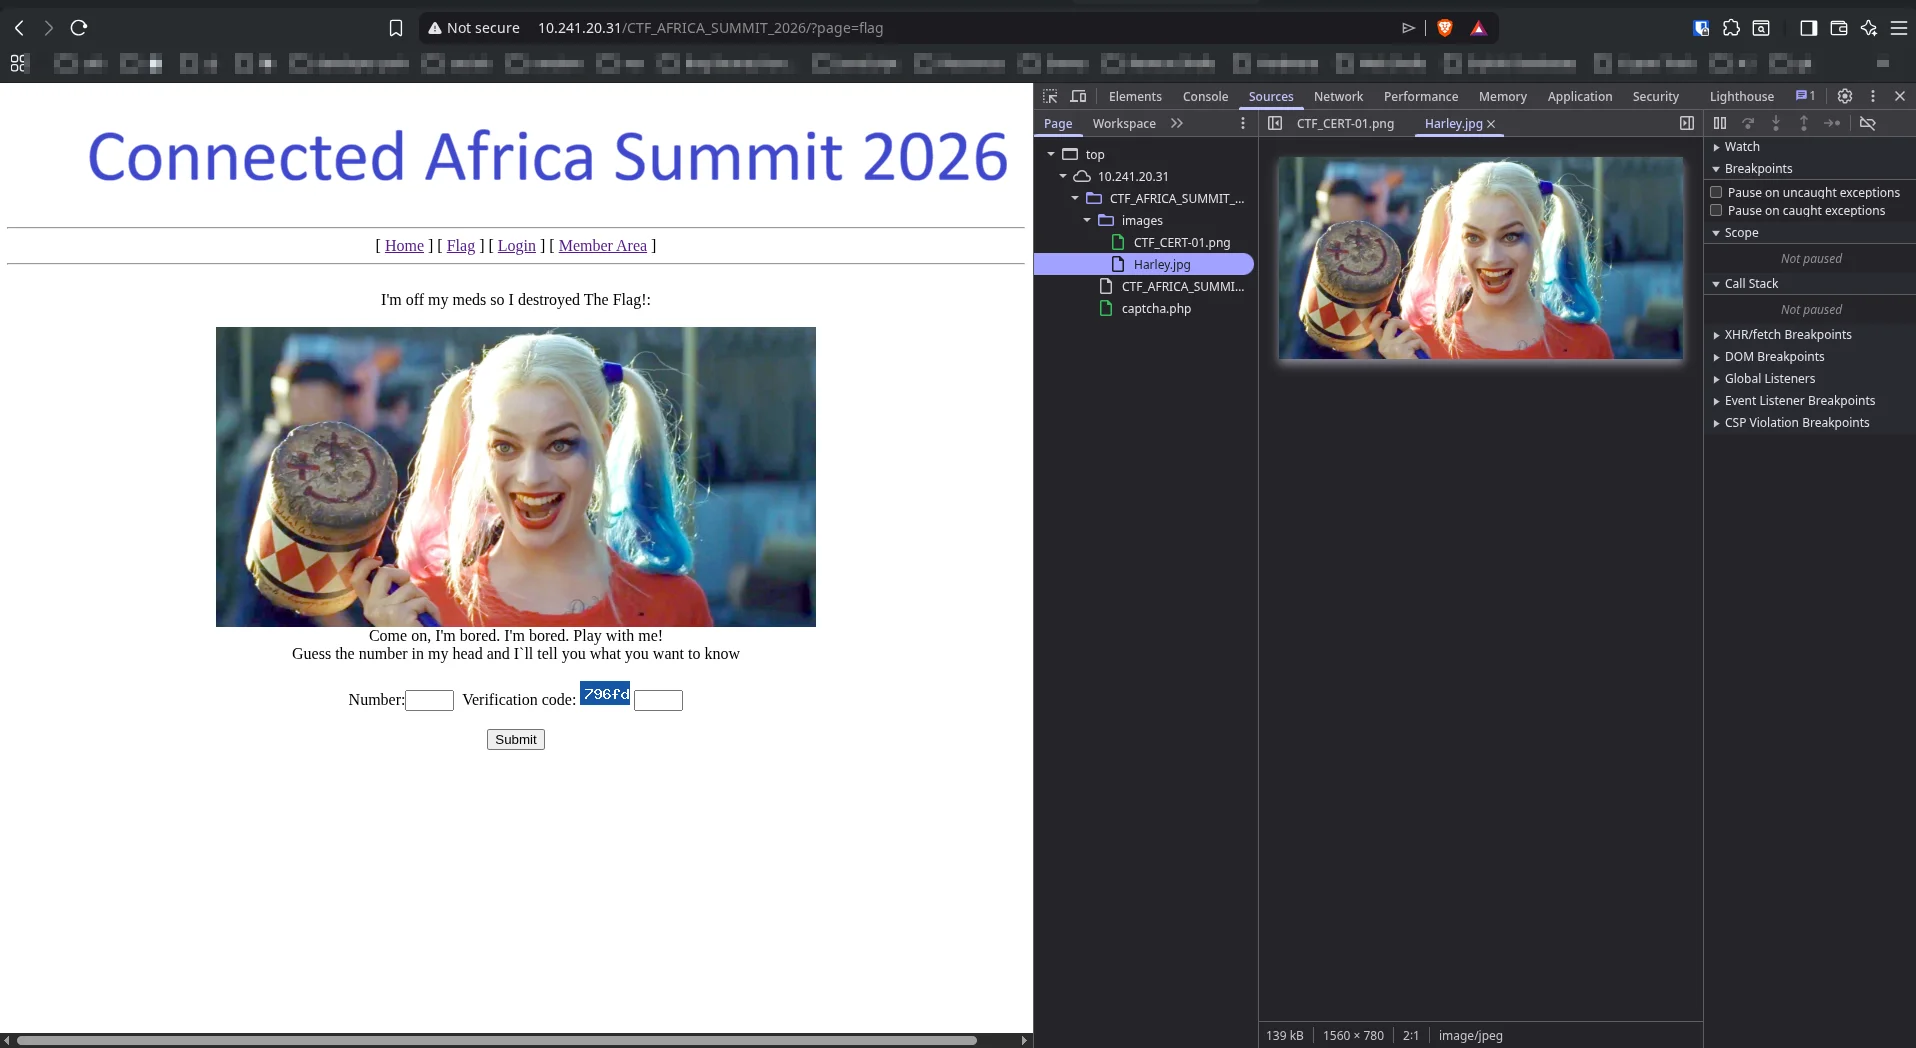
Task: Follow the Login link
Action: click(x=516, y=245)
